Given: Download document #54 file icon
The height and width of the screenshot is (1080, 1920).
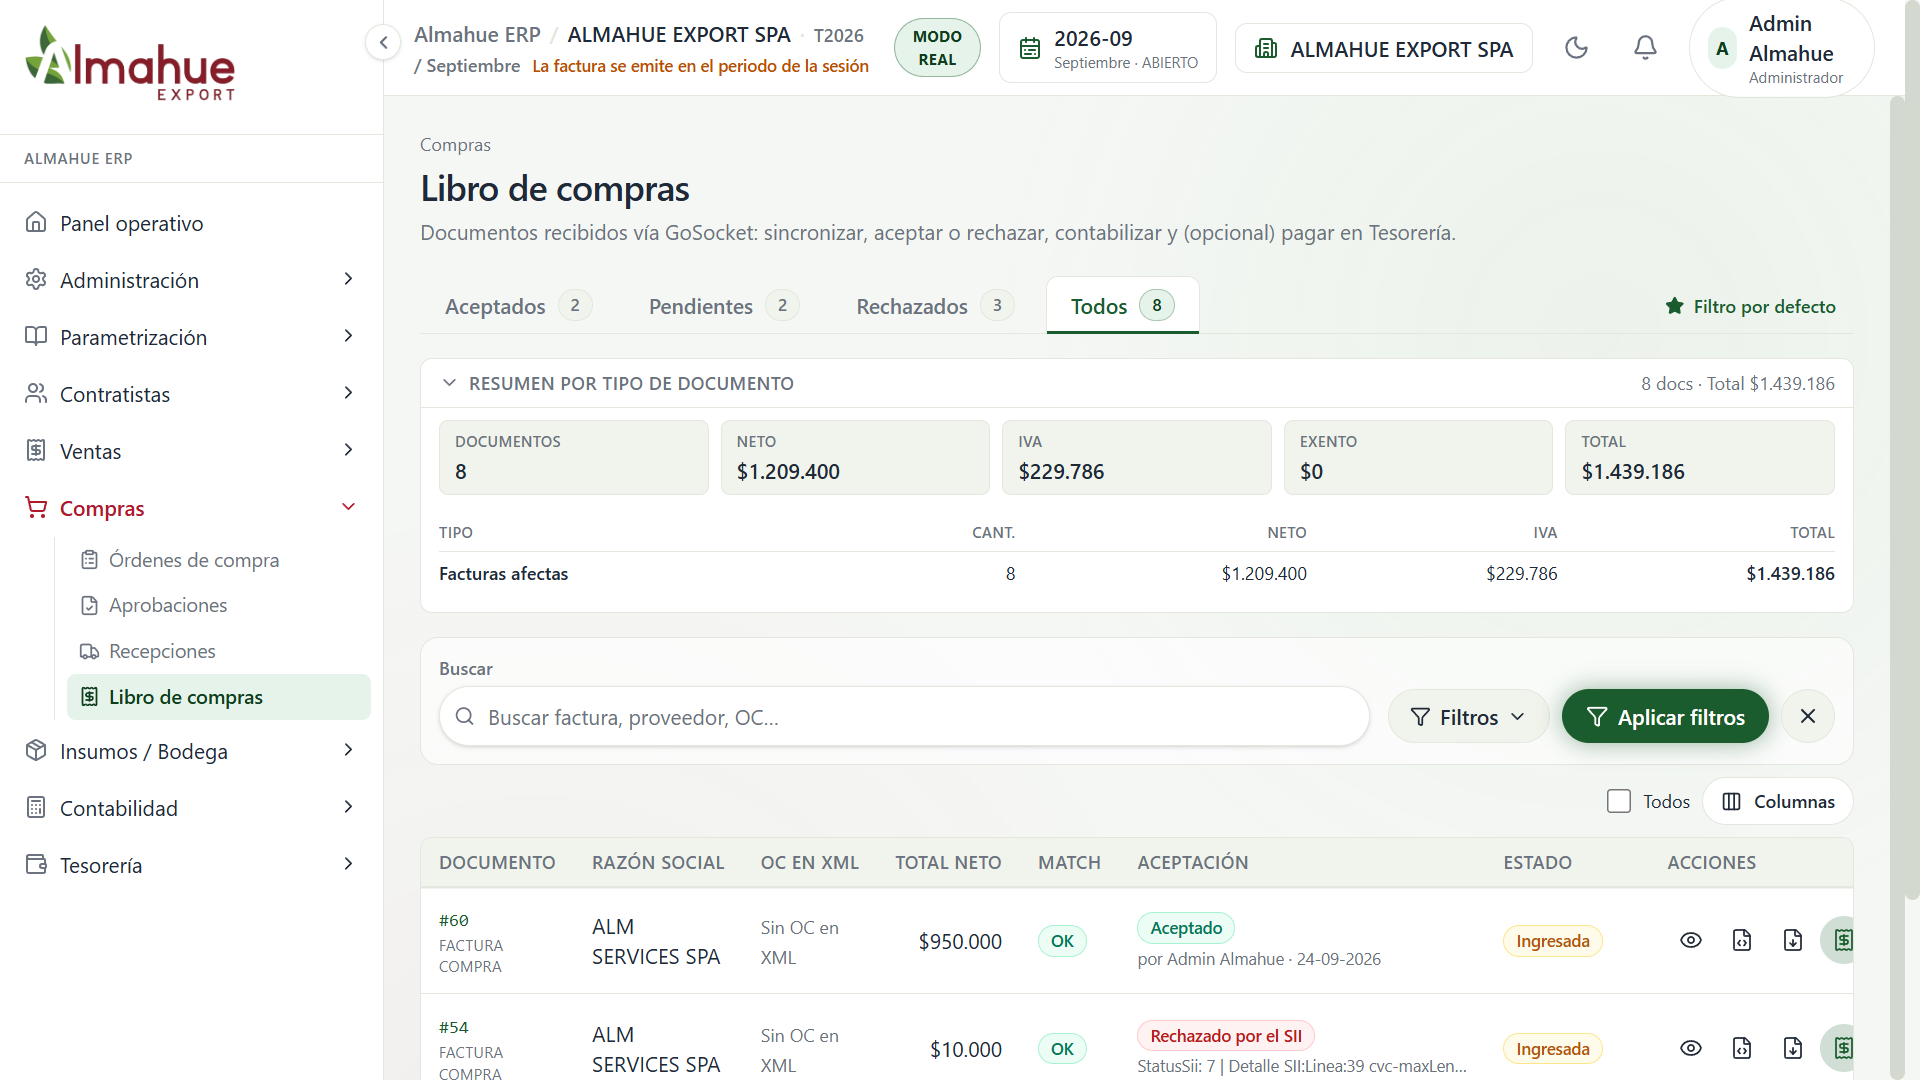Looking at the screenshot, I should click(1793, 1048).
